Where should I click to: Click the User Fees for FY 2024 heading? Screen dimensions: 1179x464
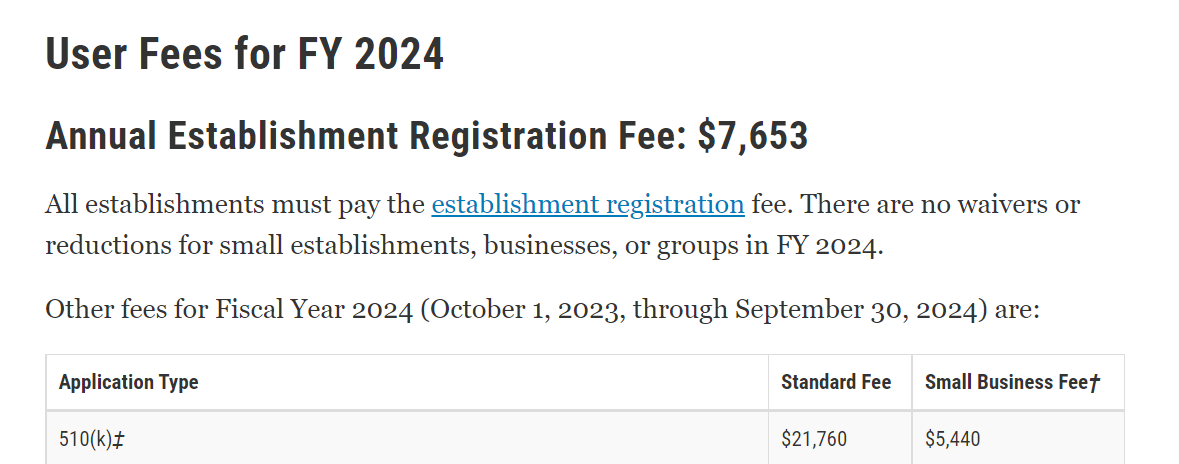(244, 54)
